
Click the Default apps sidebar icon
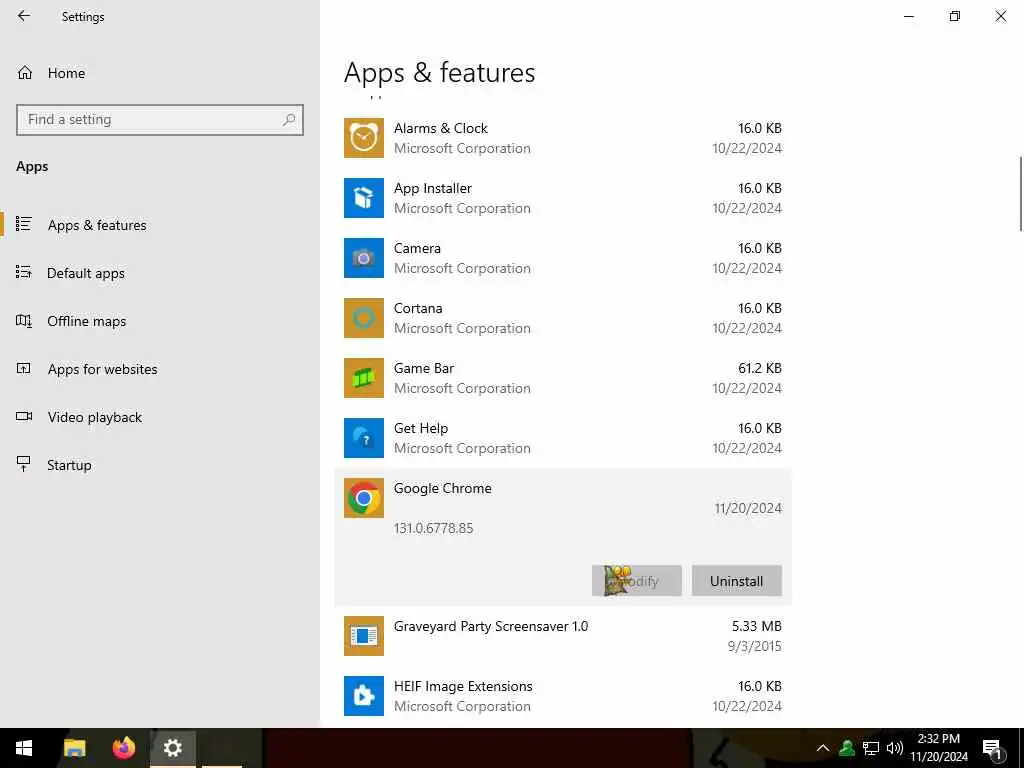(x=24, y=272)
